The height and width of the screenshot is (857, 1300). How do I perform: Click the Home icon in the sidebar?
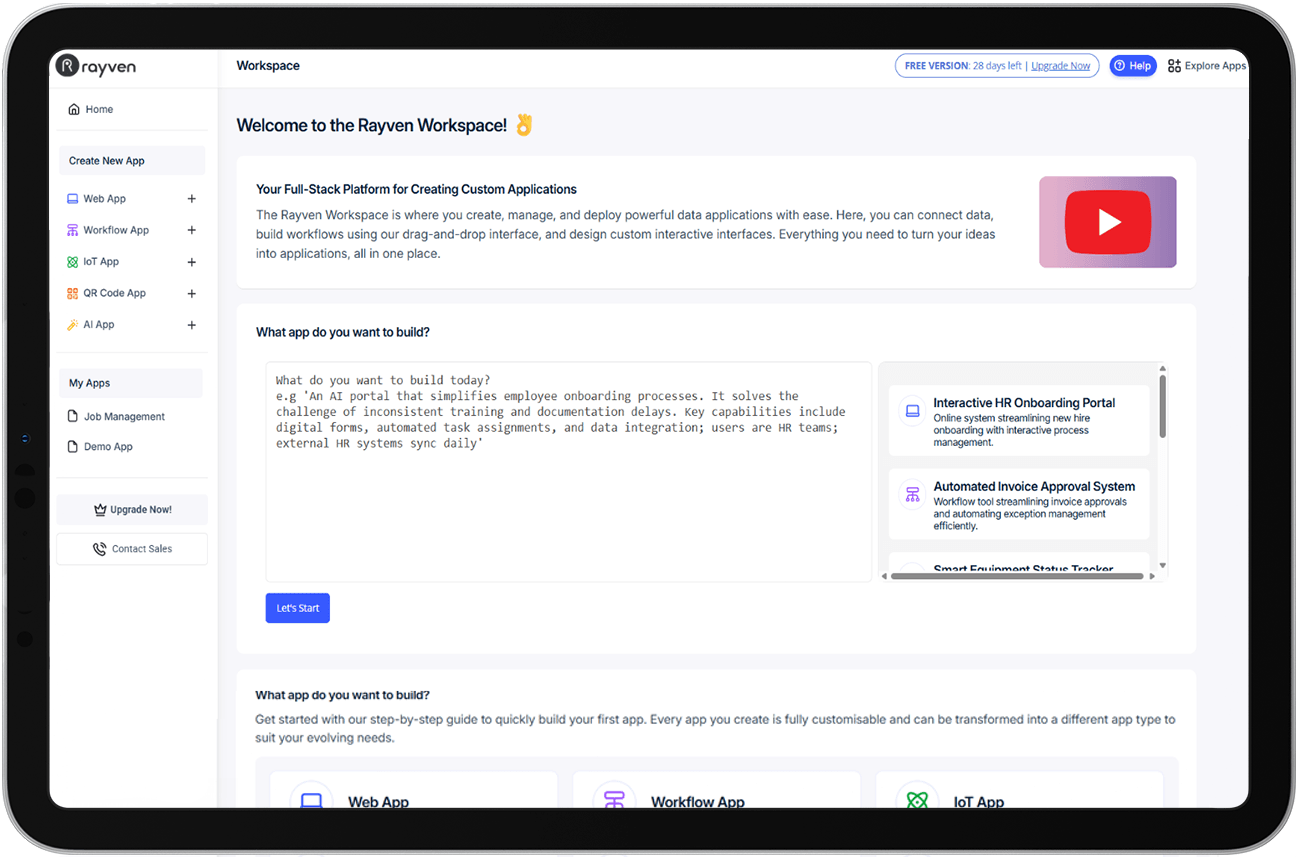click(74, 108)
